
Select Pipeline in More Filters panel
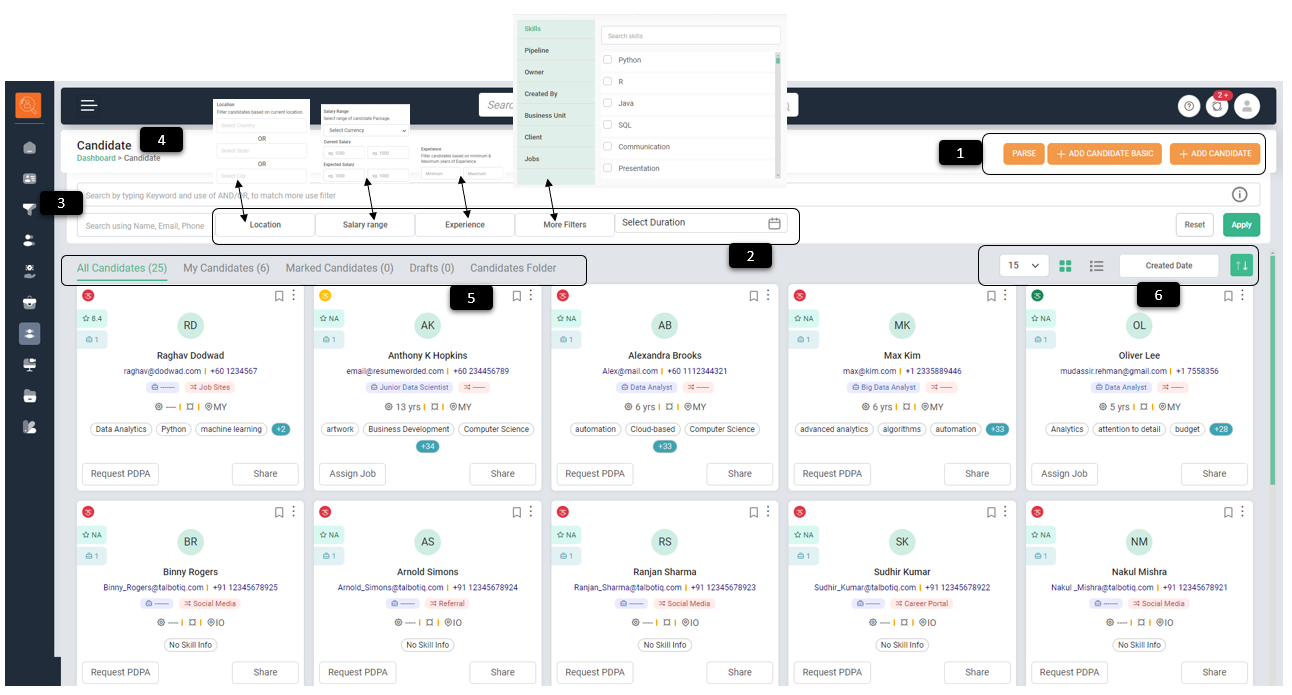click(x=537, y=50)
